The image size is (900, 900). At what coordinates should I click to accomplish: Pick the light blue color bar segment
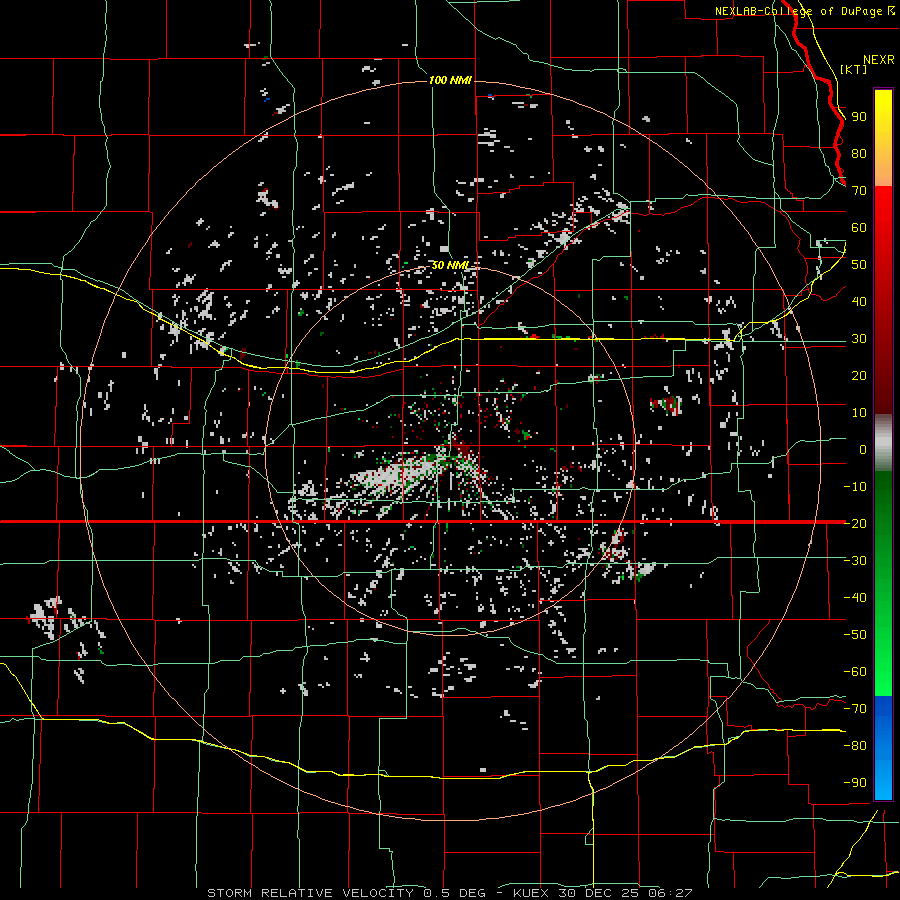(883, 778)
